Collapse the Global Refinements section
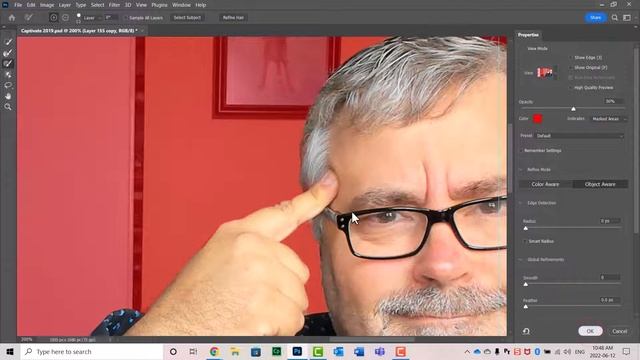Image resolution: width=640 pixels, height=360 pixels. coord(521,260)
